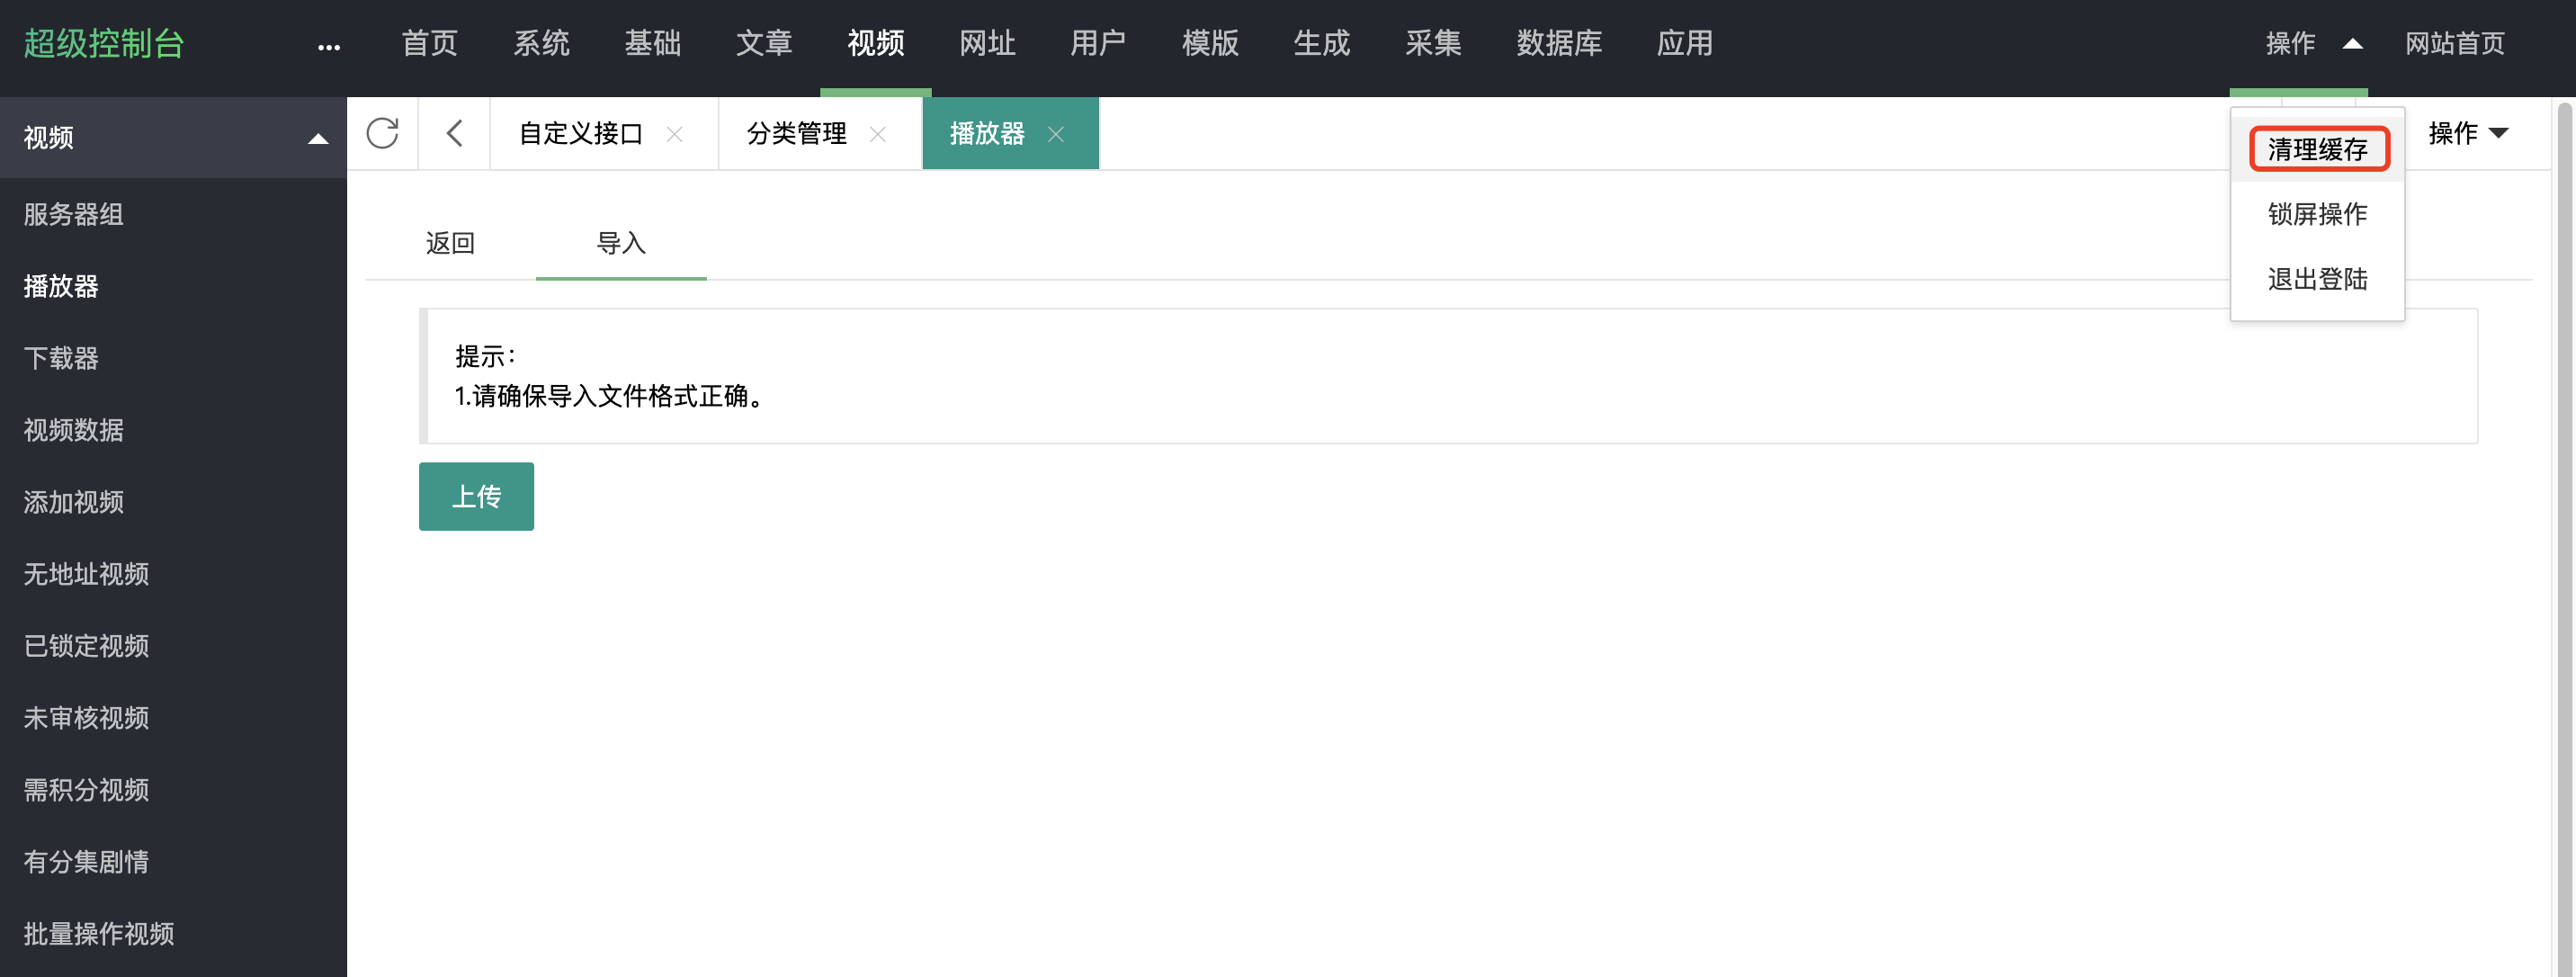
Task: Open 数据库 in top navigation
Action: click(1559, 43)
